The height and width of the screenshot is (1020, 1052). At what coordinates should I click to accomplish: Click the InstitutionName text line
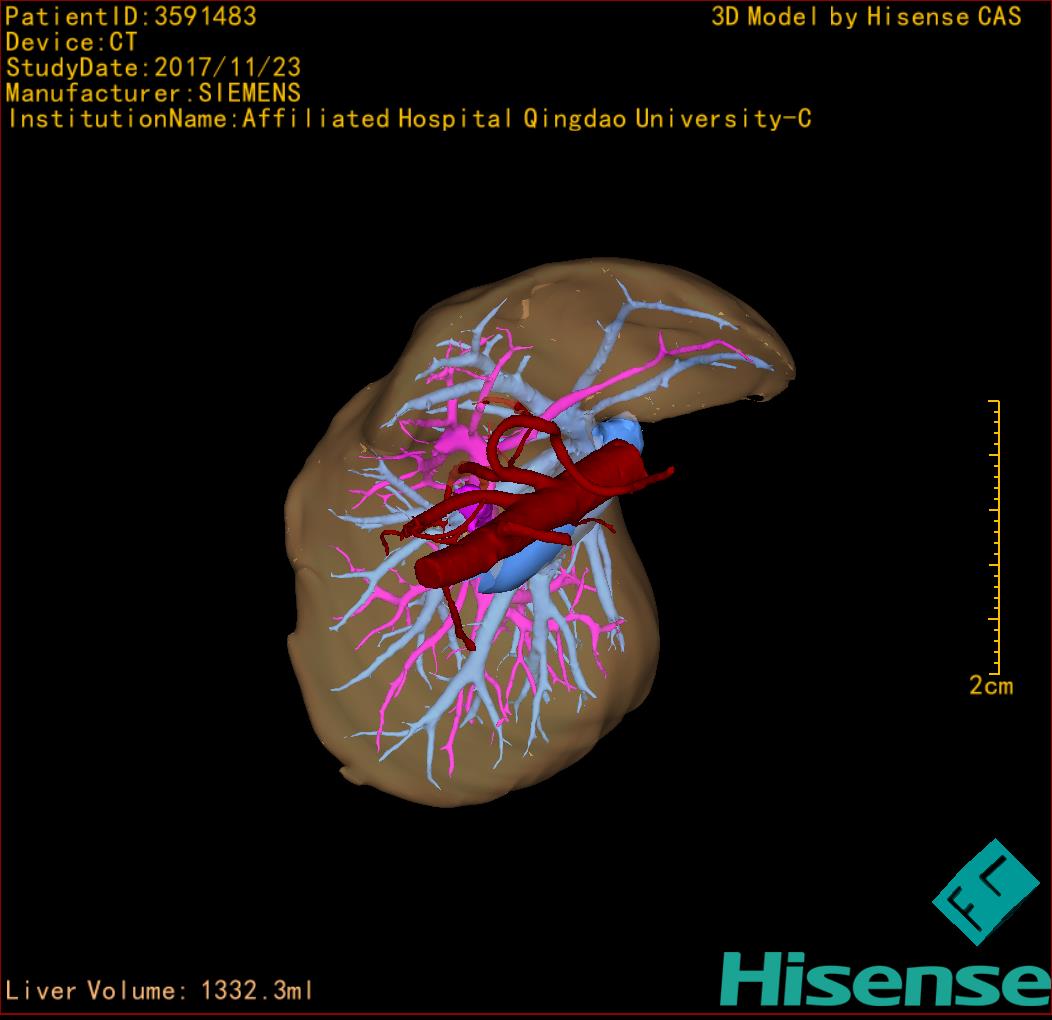(x=408, y=120)
